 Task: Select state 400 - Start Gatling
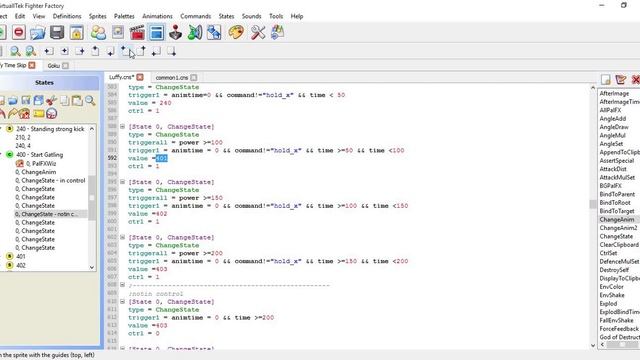click(40, 155)
